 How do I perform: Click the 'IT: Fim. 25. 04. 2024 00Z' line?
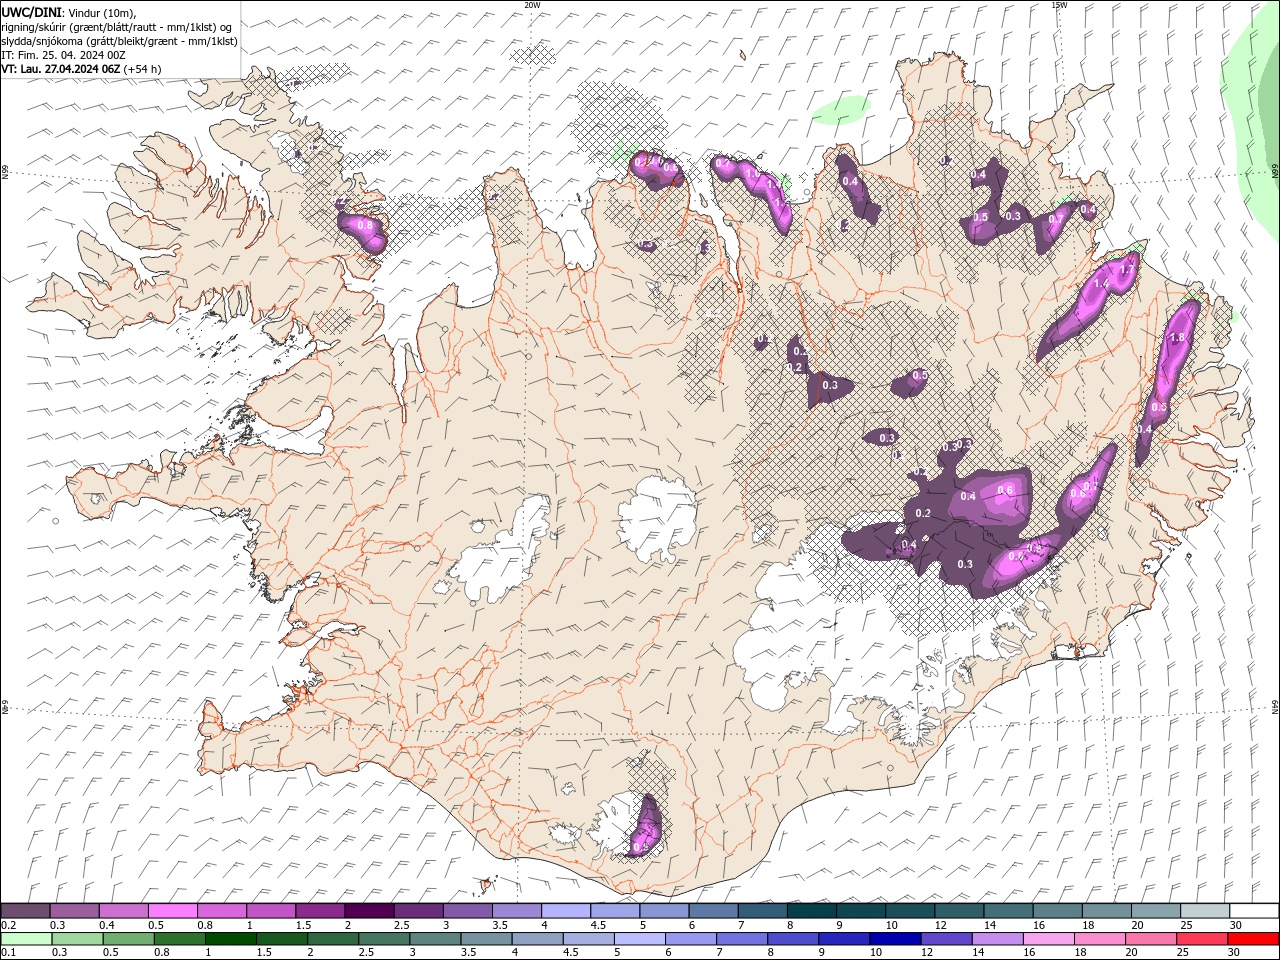coord(65,54)
